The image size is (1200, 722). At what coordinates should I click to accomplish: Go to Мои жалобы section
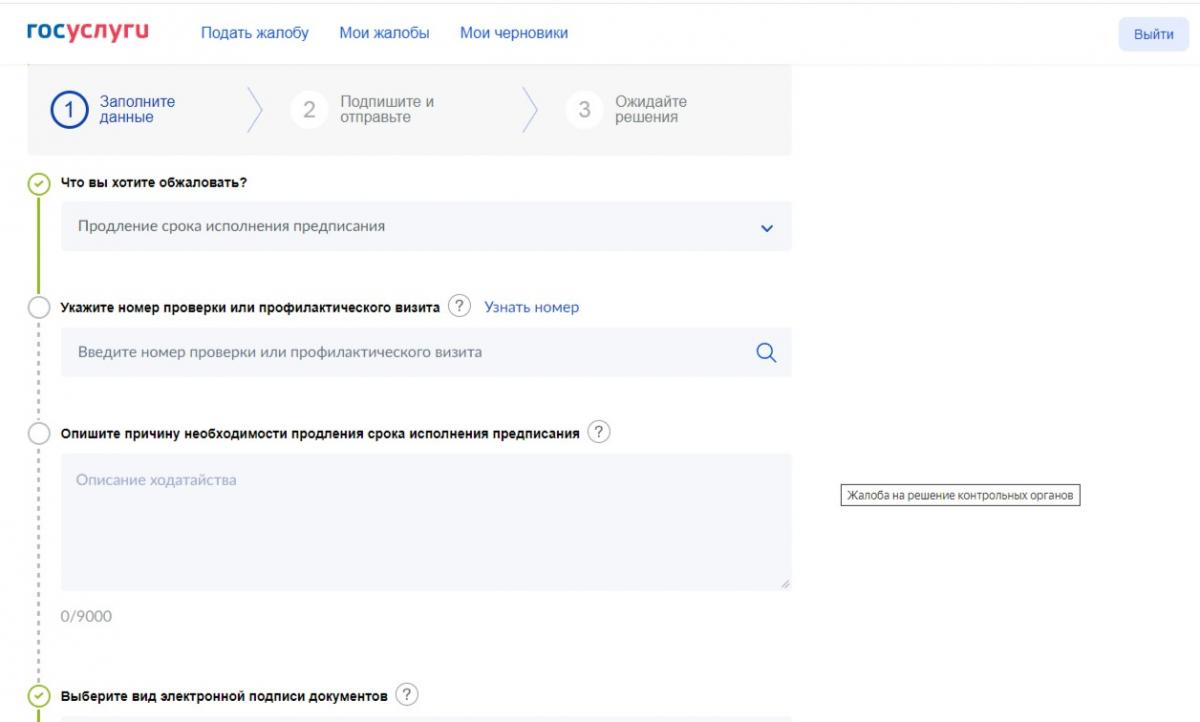(384, 33)
